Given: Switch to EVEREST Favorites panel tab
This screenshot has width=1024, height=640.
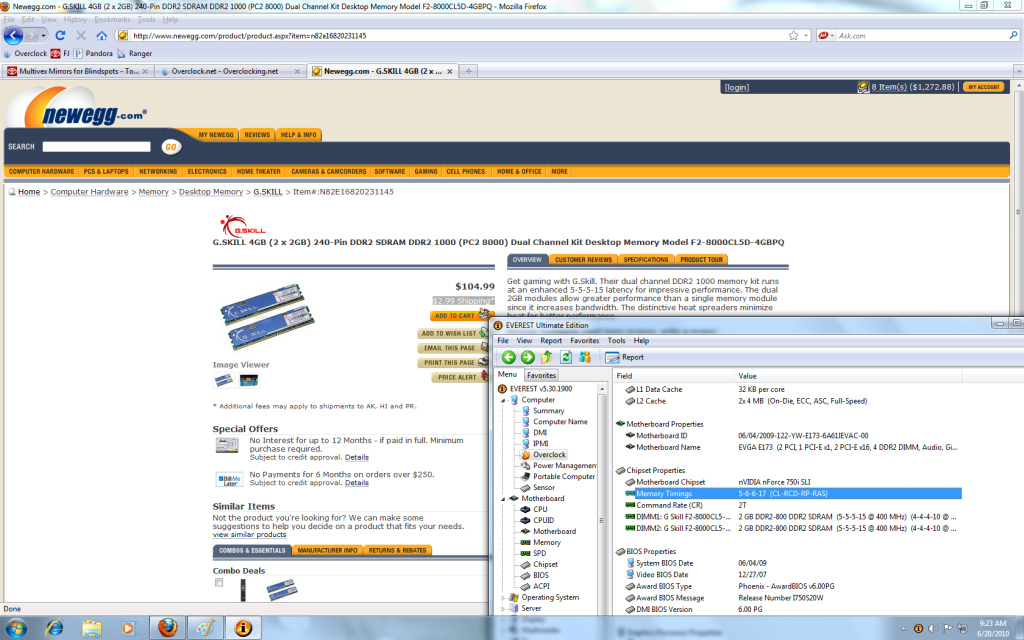Looking at the screenshot, I should [541, 376].
